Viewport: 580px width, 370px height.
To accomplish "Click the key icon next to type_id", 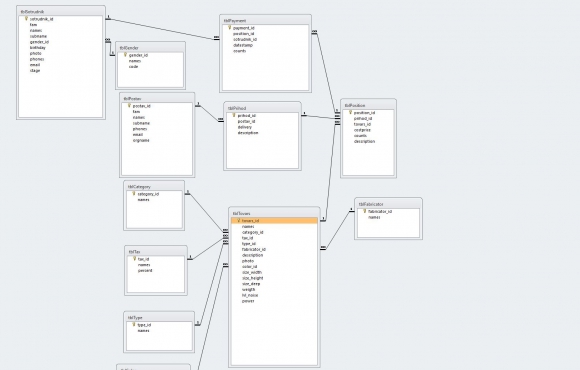I will (x=134, y=324).
